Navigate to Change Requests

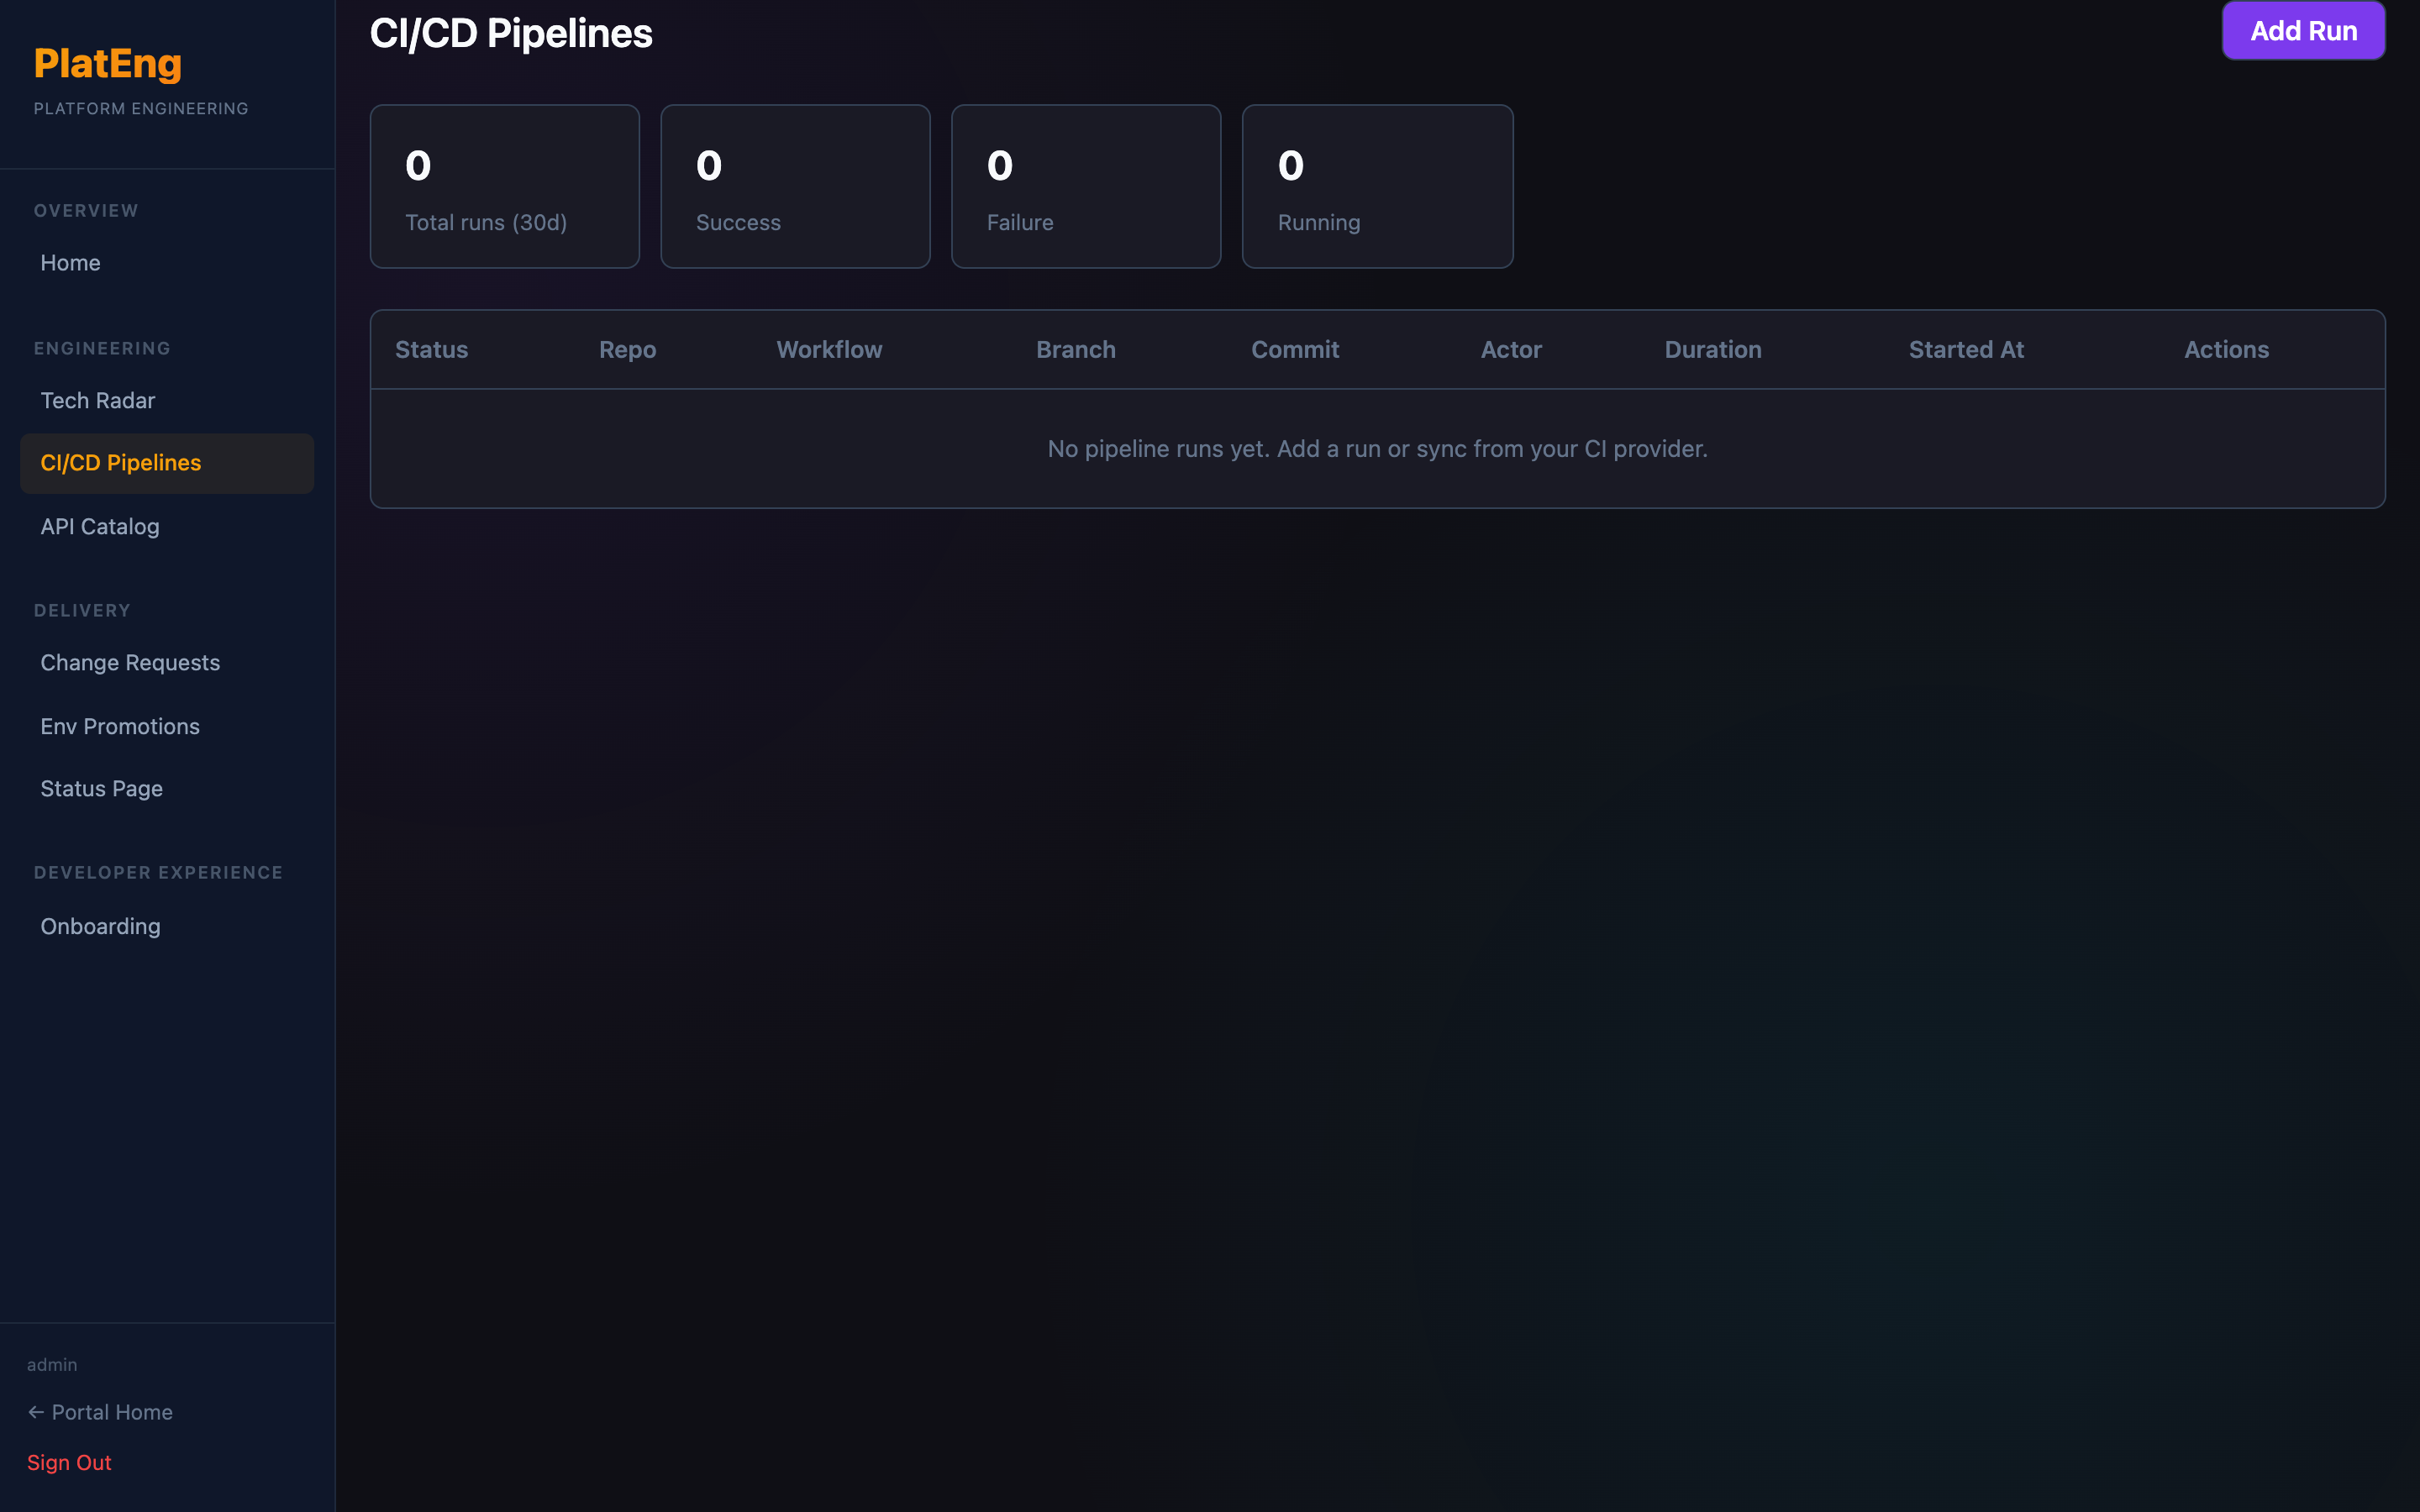point(130,662)
